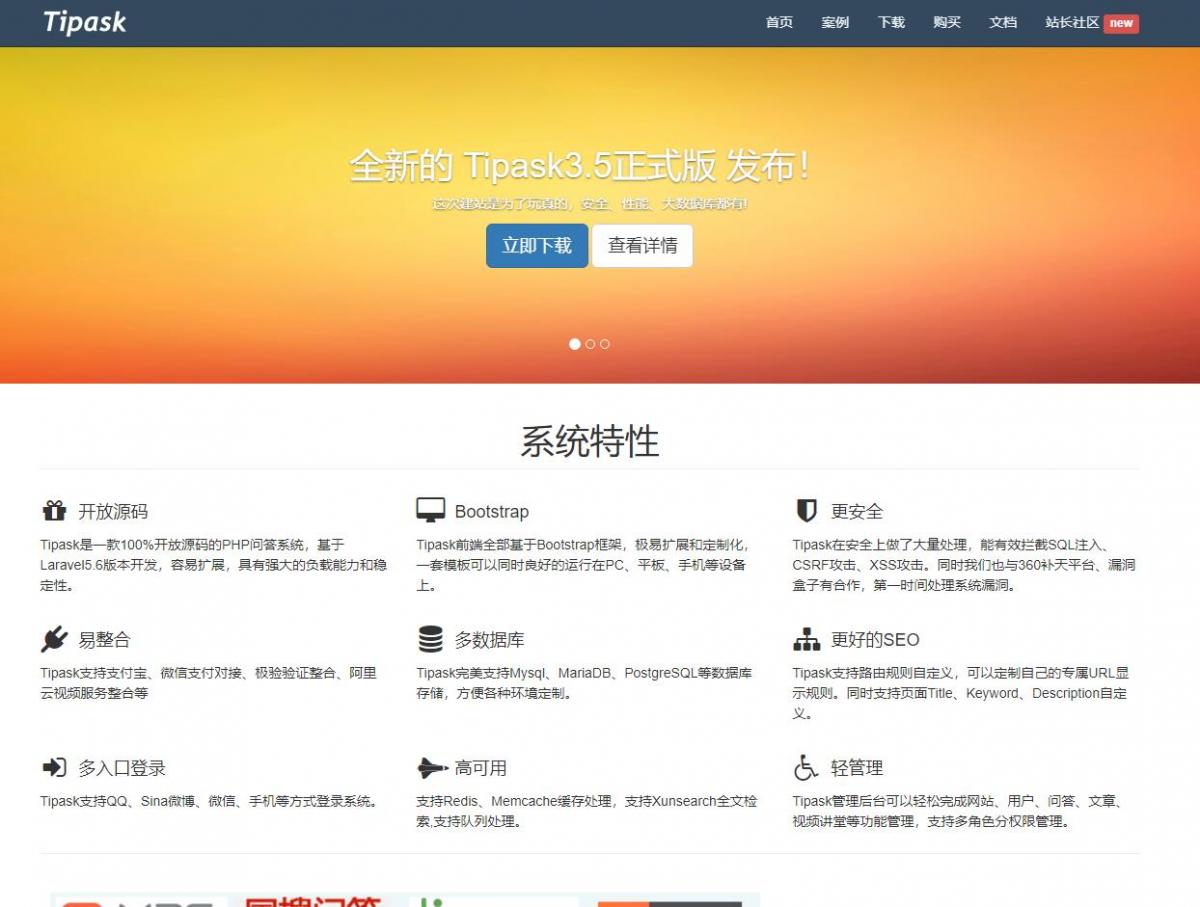Click the plug icon beside 易整合
The width and height of the screenshot is (1200, 907).
coord(54,639)
